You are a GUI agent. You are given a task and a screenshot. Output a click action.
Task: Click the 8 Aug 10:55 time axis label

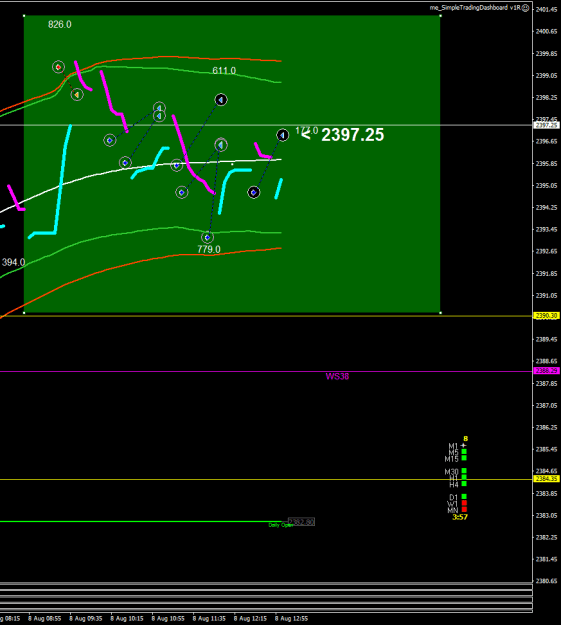point(168,619)
